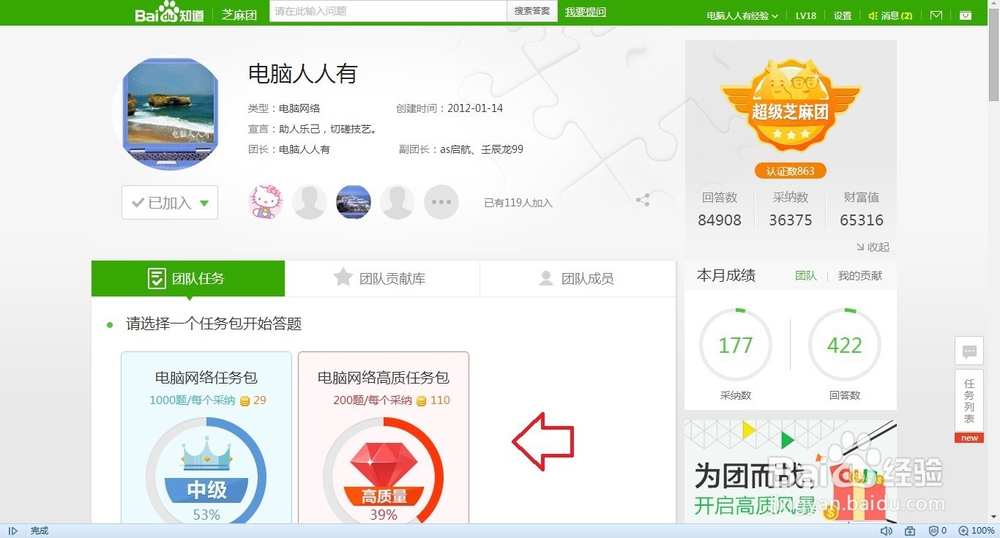Click the LV18 level indicator
This screenshot has width=1000, height=538.
805,15
